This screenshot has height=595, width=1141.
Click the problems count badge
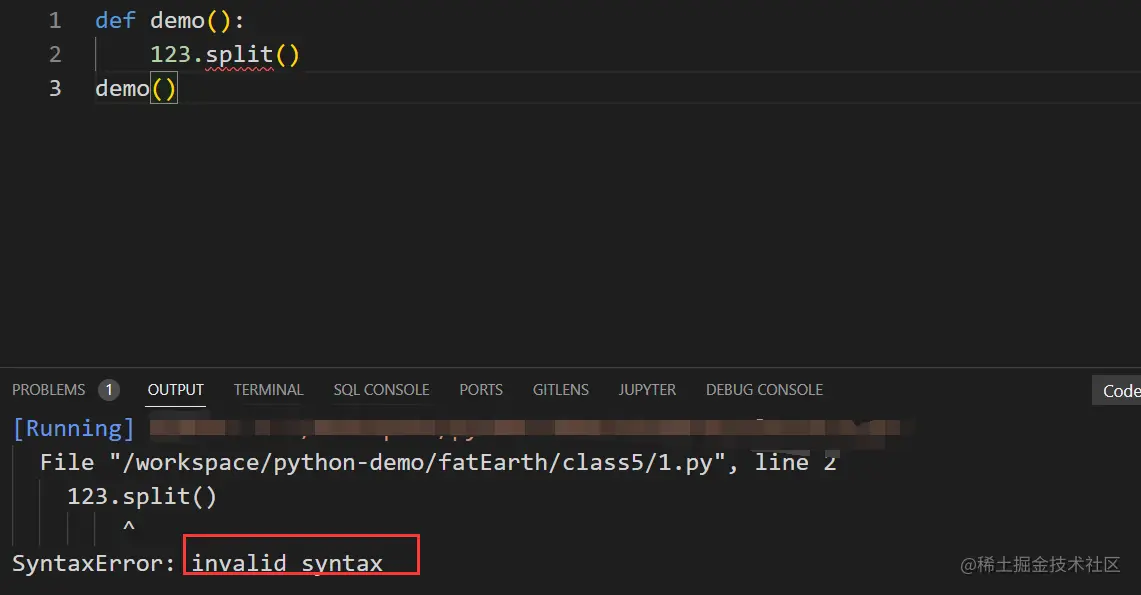109,390
